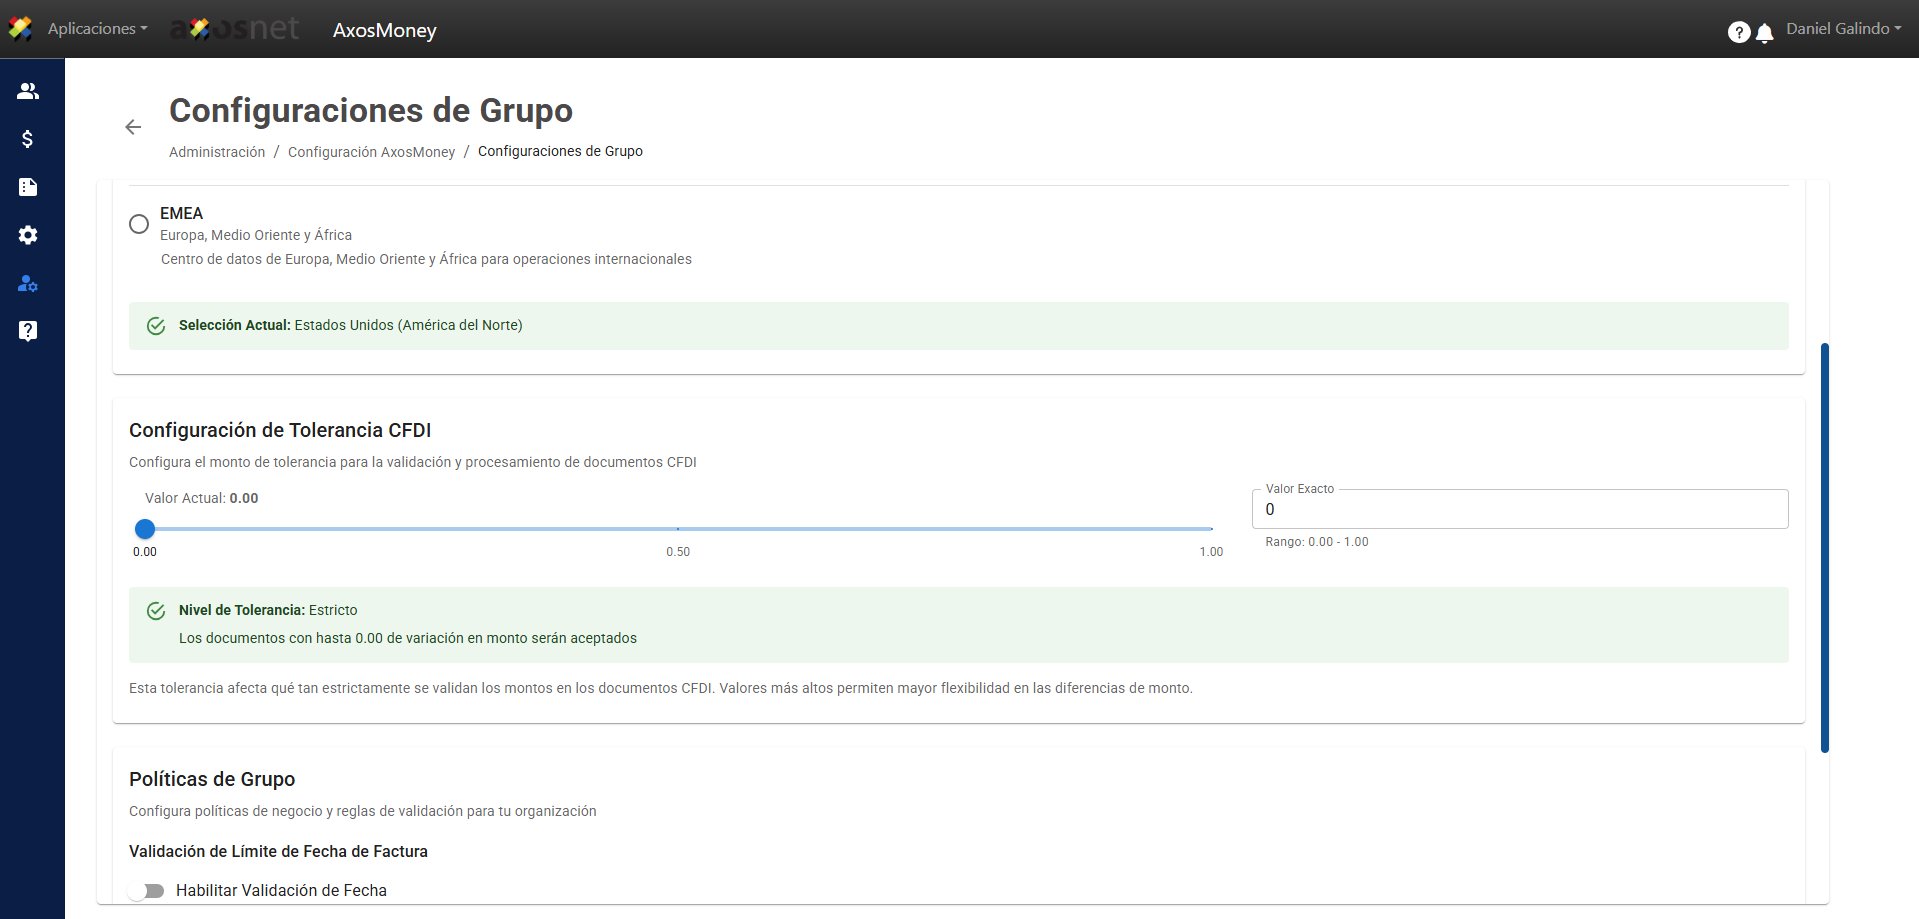Open the help sidebar icon

pos(28,331)
